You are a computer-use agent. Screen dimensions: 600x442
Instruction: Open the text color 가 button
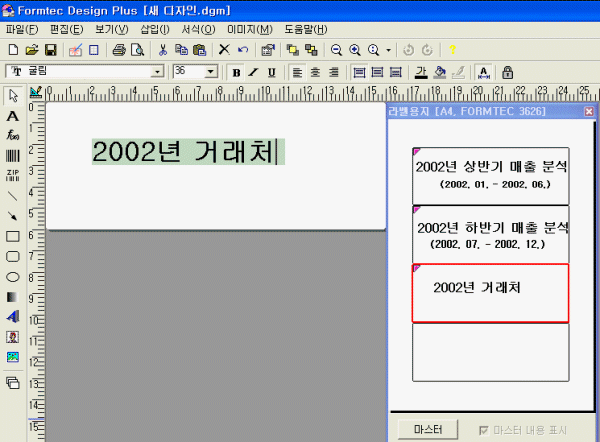pyautogui.click(x=421, y=72)
